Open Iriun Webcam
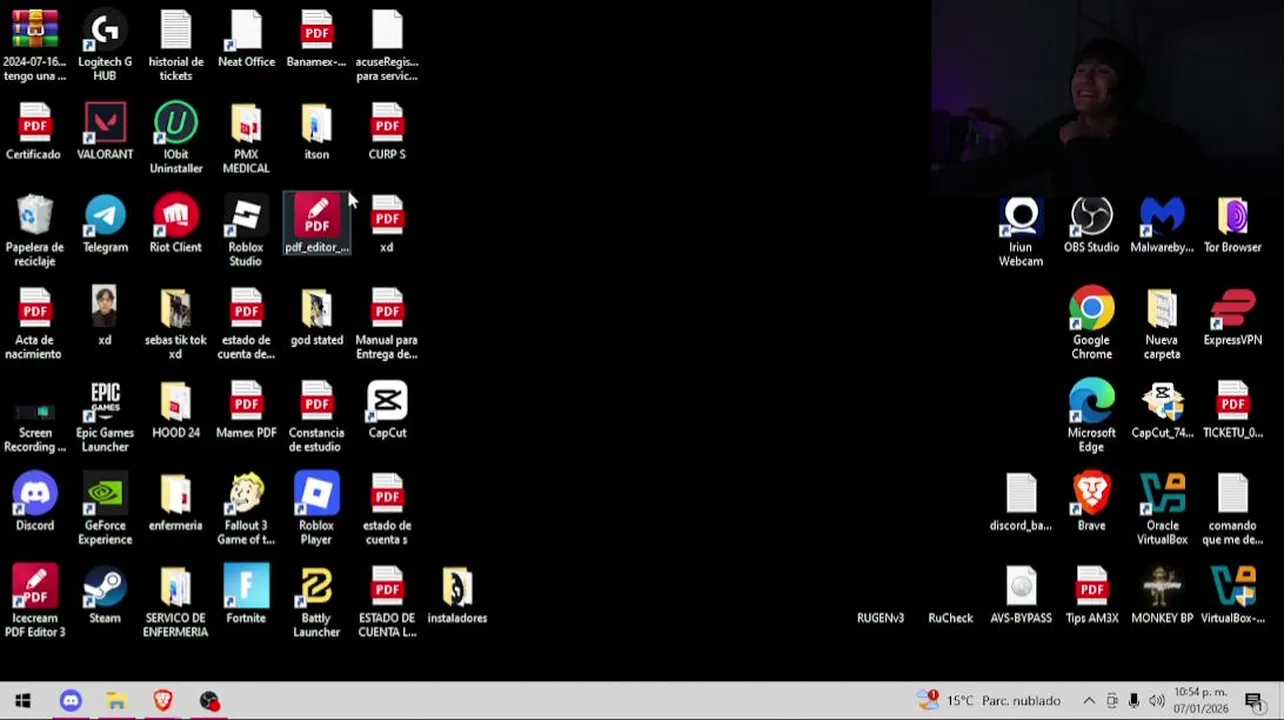 [1021, 231]
